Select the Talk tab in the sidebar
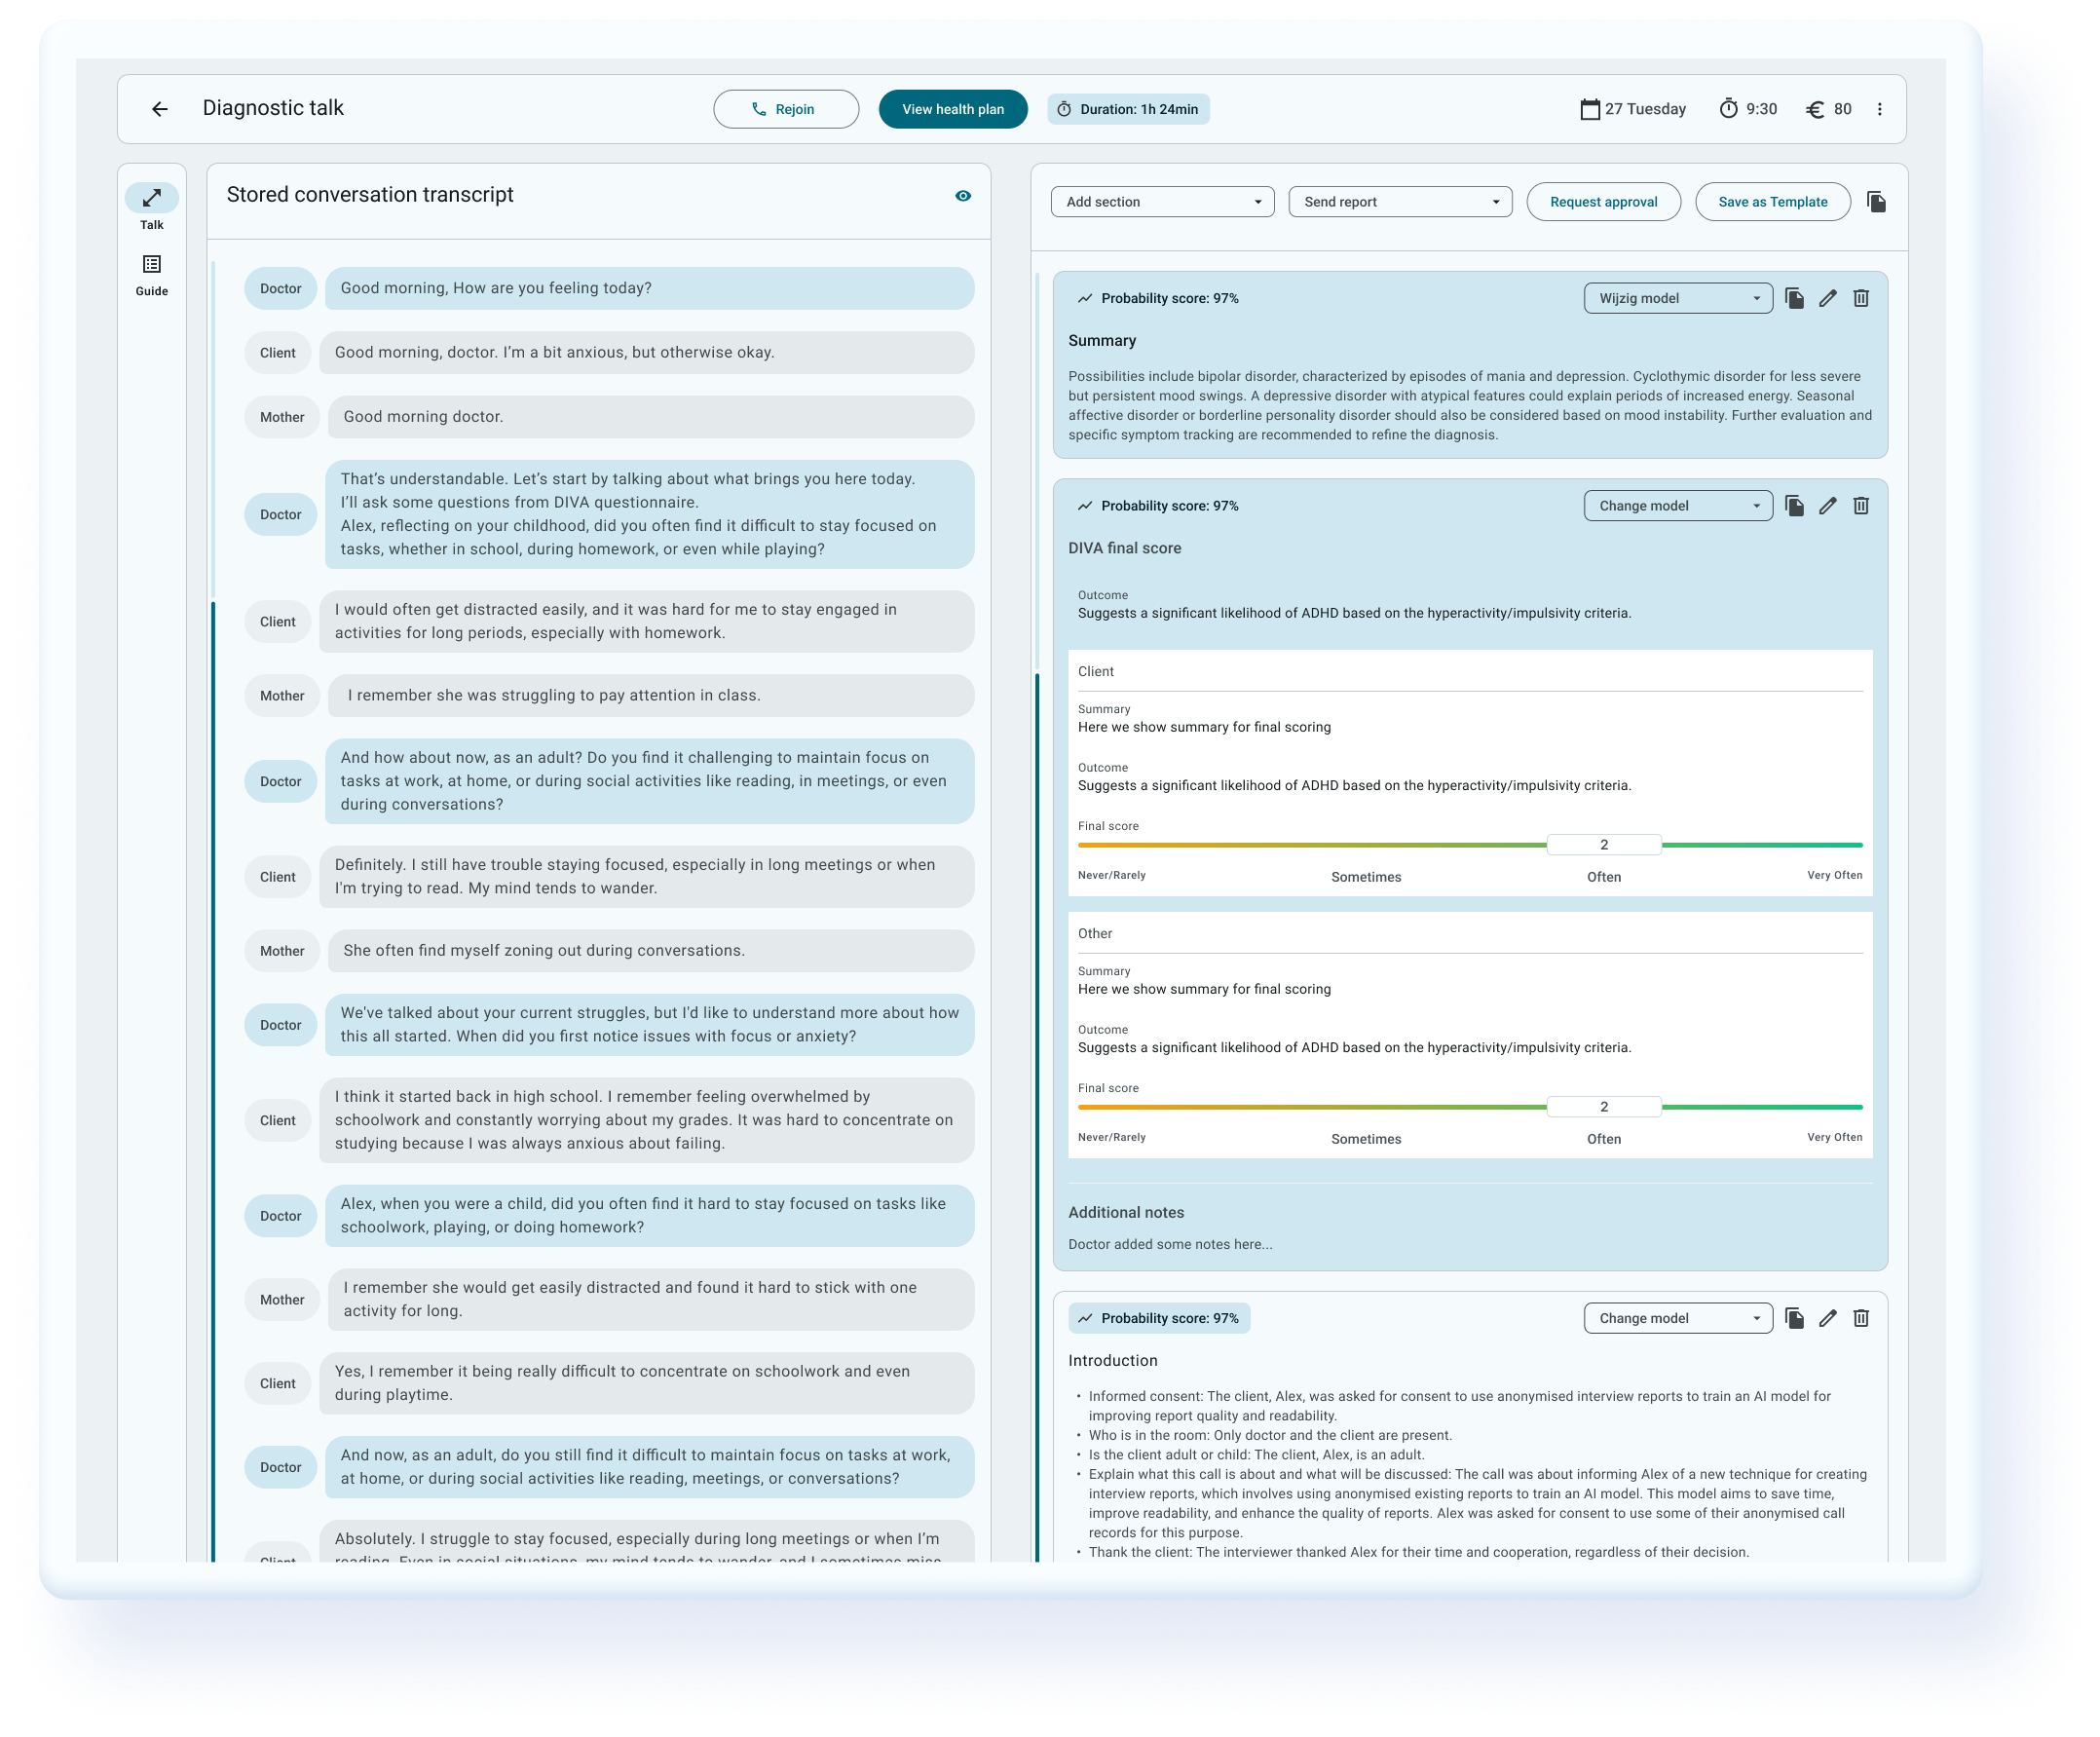 (152, 207)
